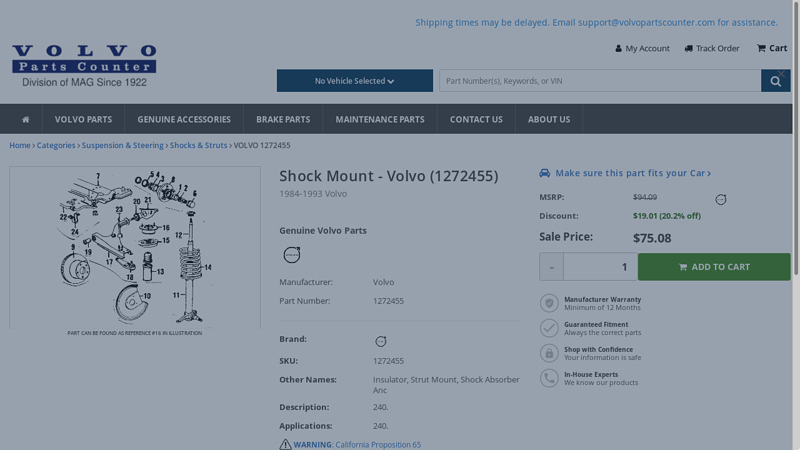
Task: Click the Part Number value 1272455
Action: [388, 301]
